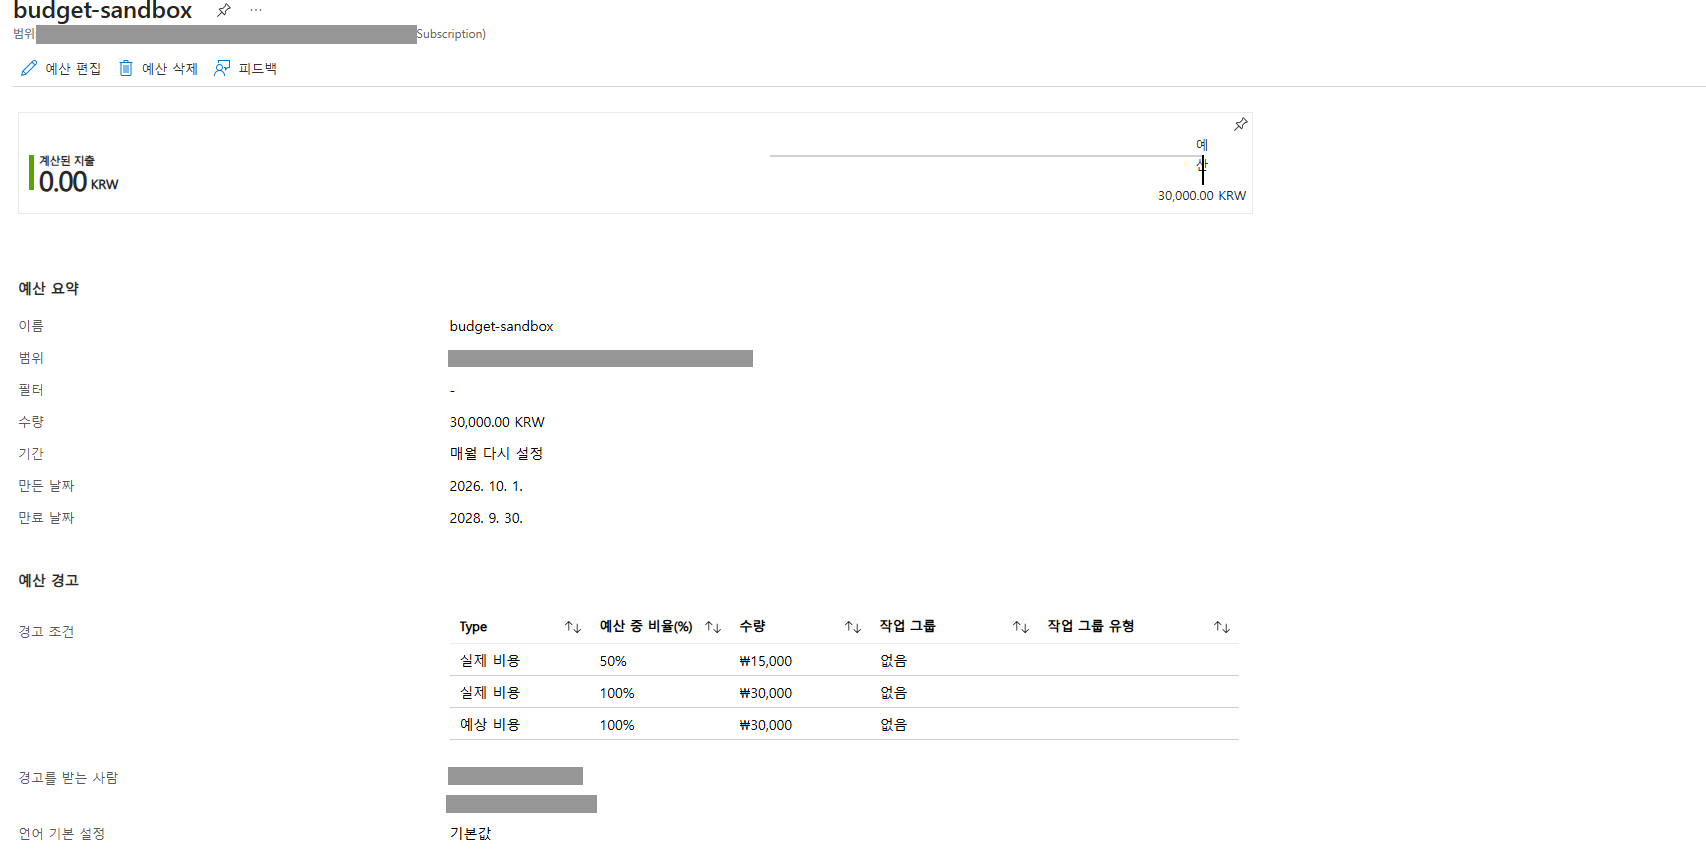Sort by 예산 중 비율(%) column arrows
Screen dimensions: 1706x860
pyautogui.click(x=713, y=627)
